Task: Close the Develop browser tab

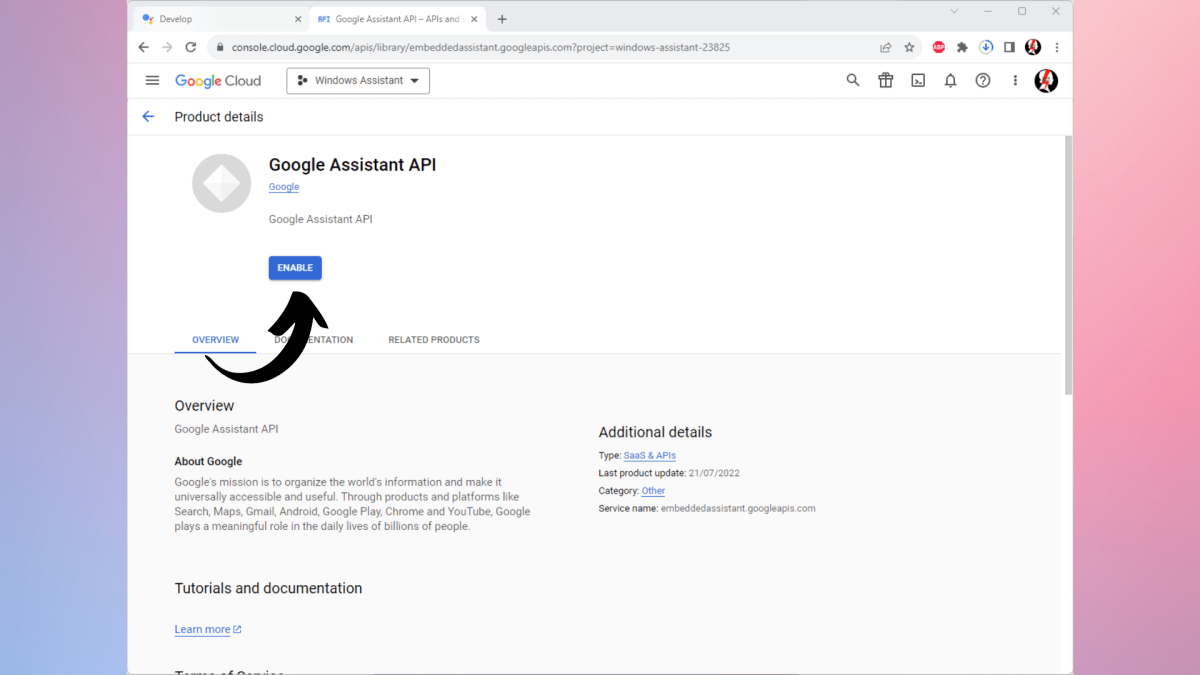Action: [298, 19]
